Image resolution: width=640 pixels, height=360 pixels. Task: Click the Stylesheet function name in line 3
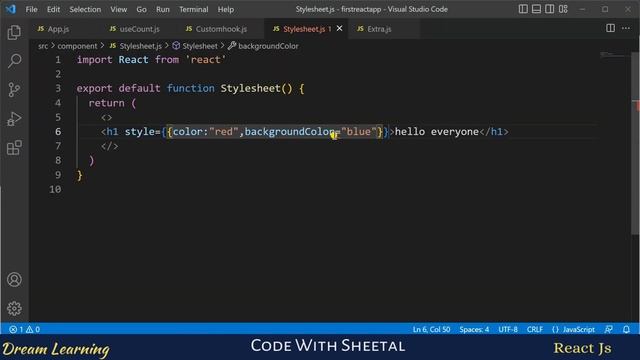(251, 88)
